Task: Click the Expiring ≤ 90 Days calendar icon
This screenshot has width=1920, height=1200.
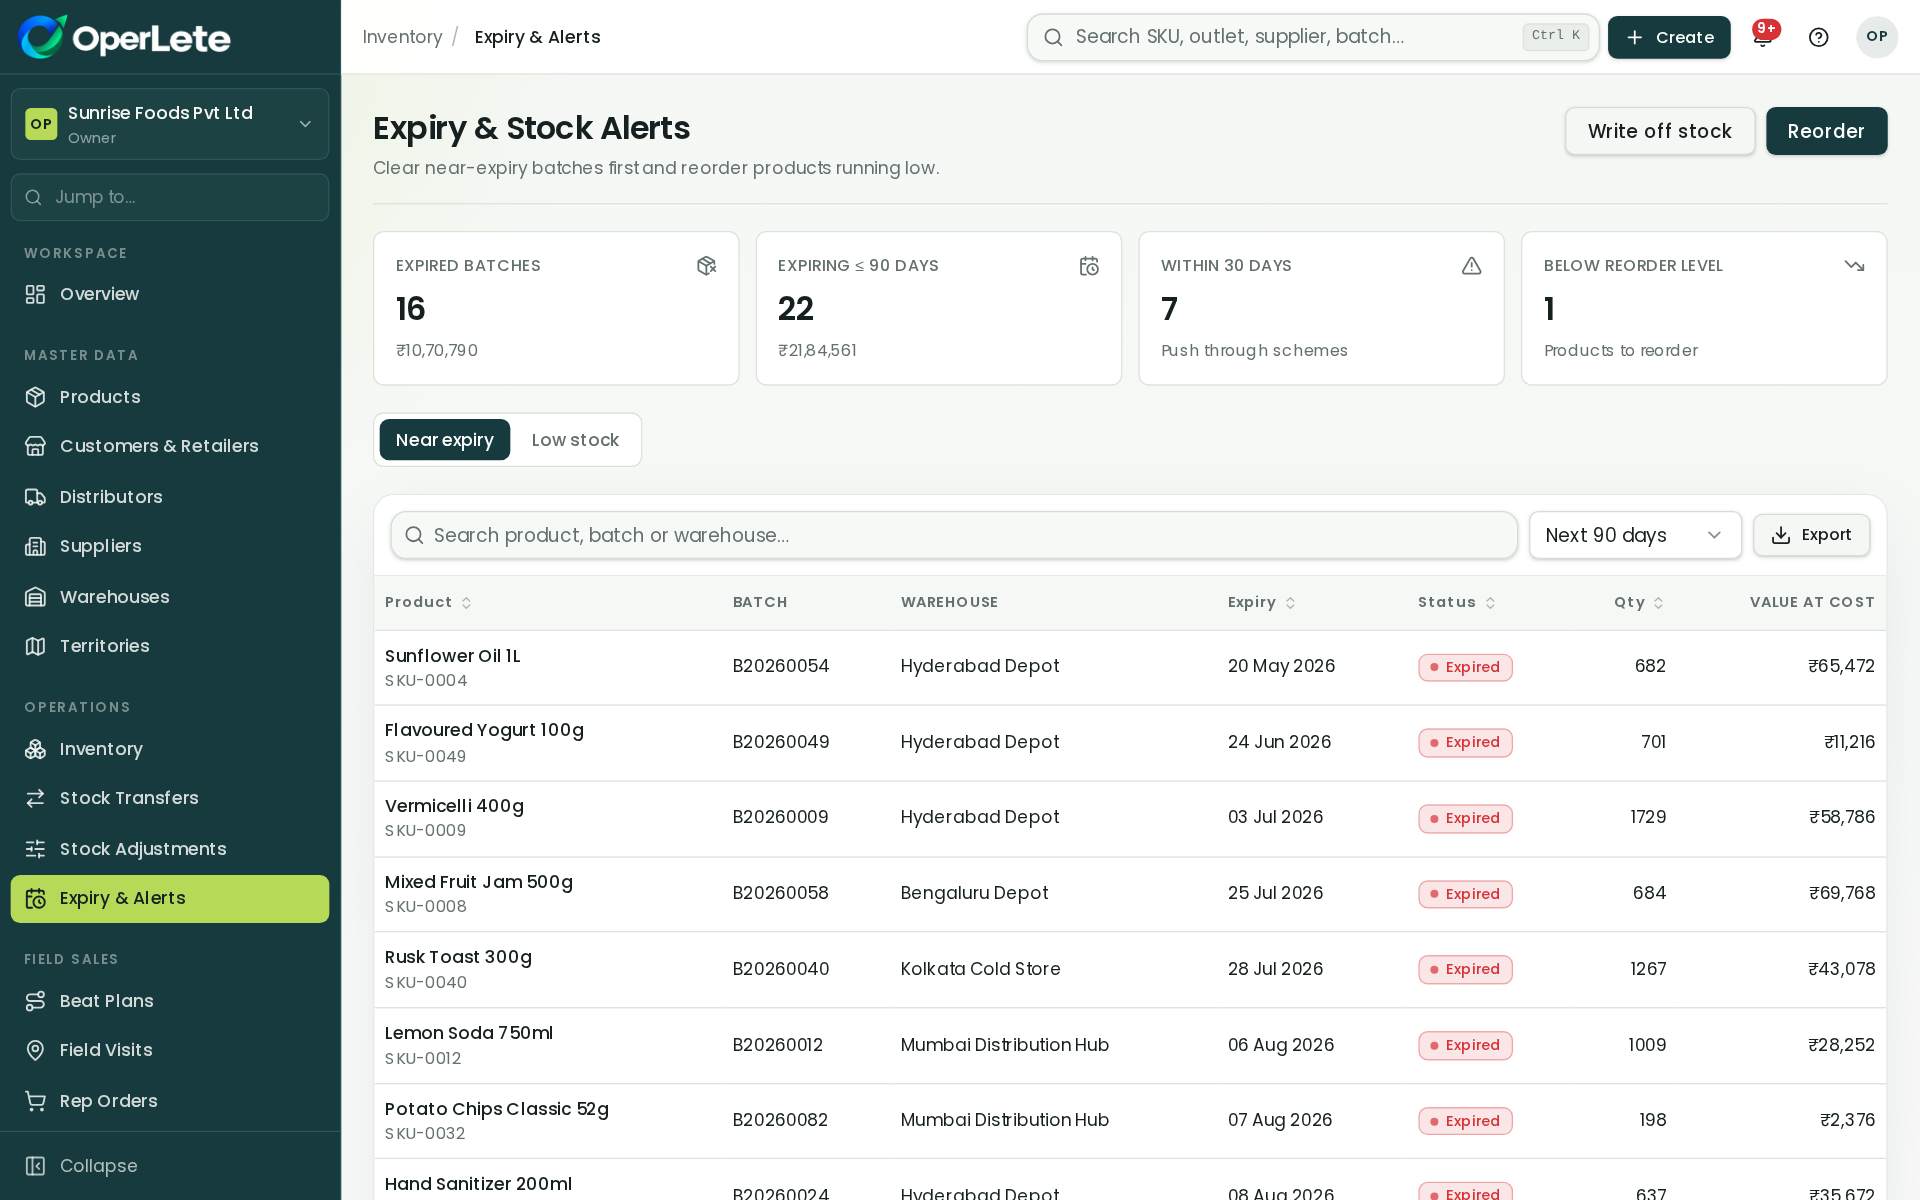Action: pyautogui.click(x=1089, y=266)
